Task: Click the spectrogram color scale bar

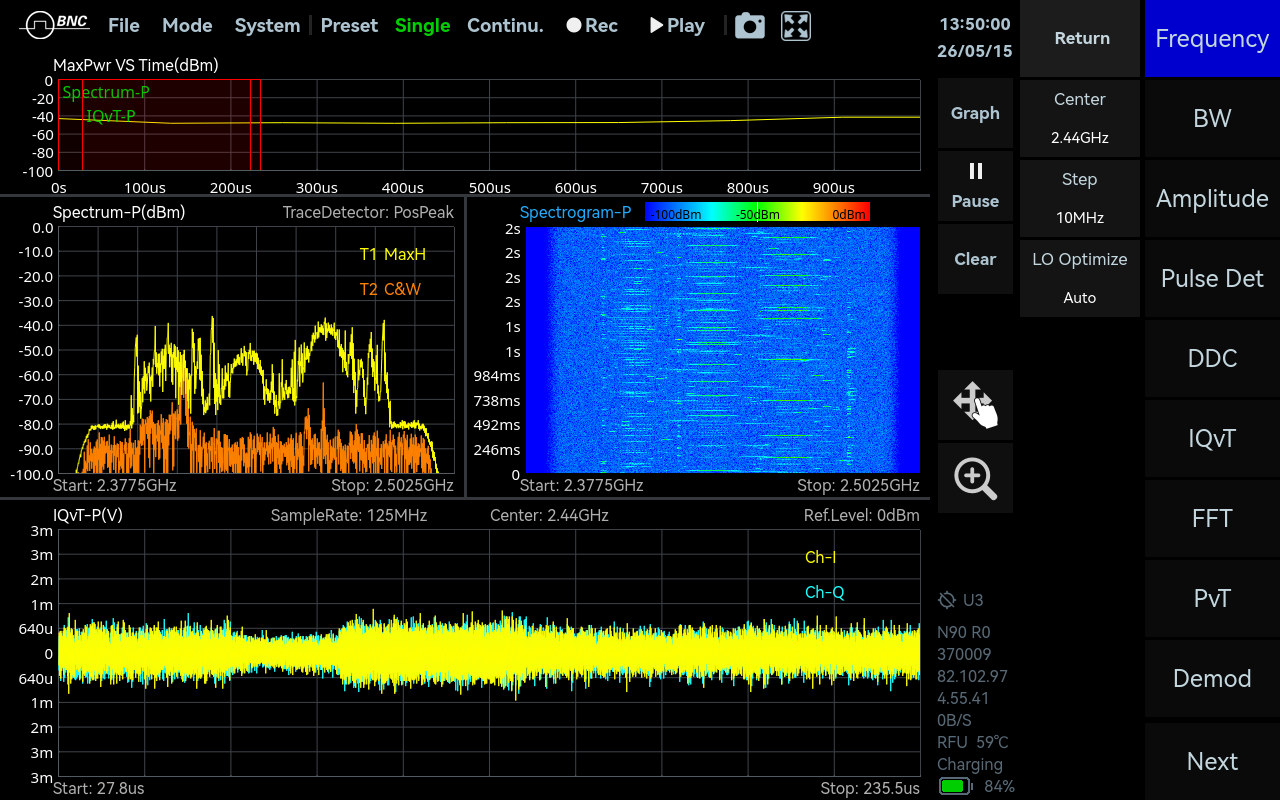Action: pos(757,212)
